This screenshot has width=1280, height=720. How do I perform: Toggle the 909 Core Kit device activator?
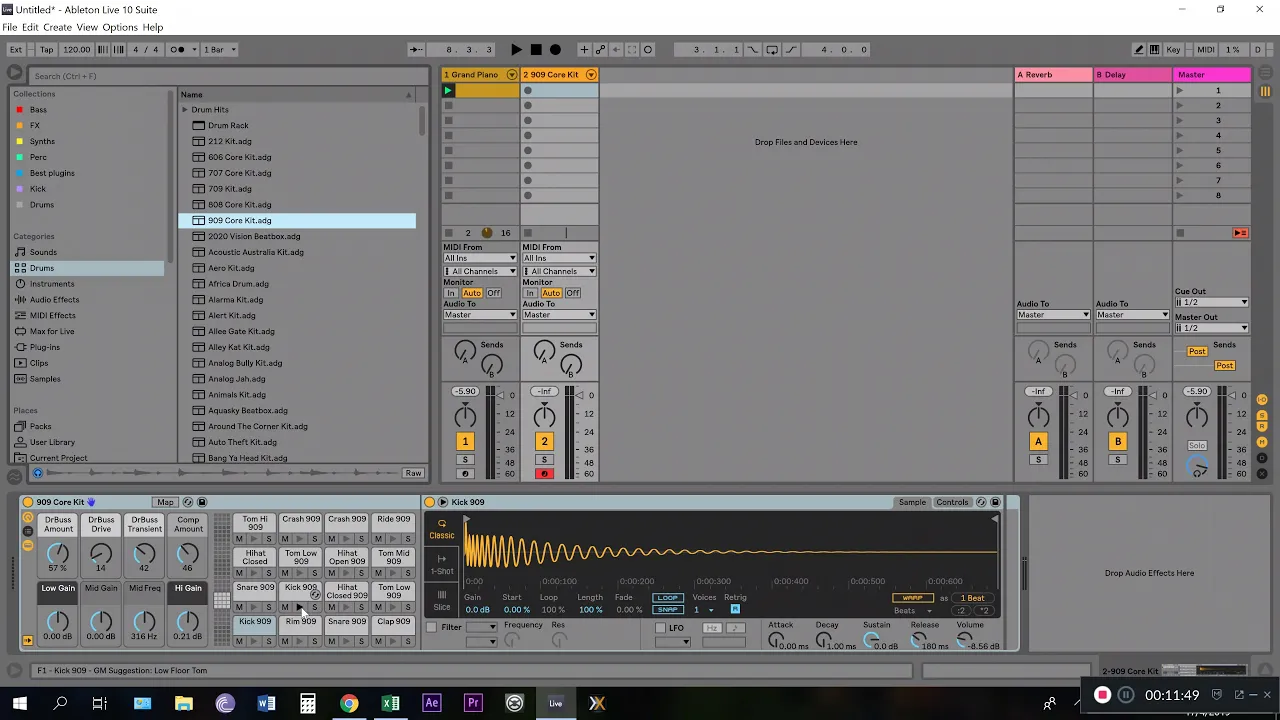28,502
